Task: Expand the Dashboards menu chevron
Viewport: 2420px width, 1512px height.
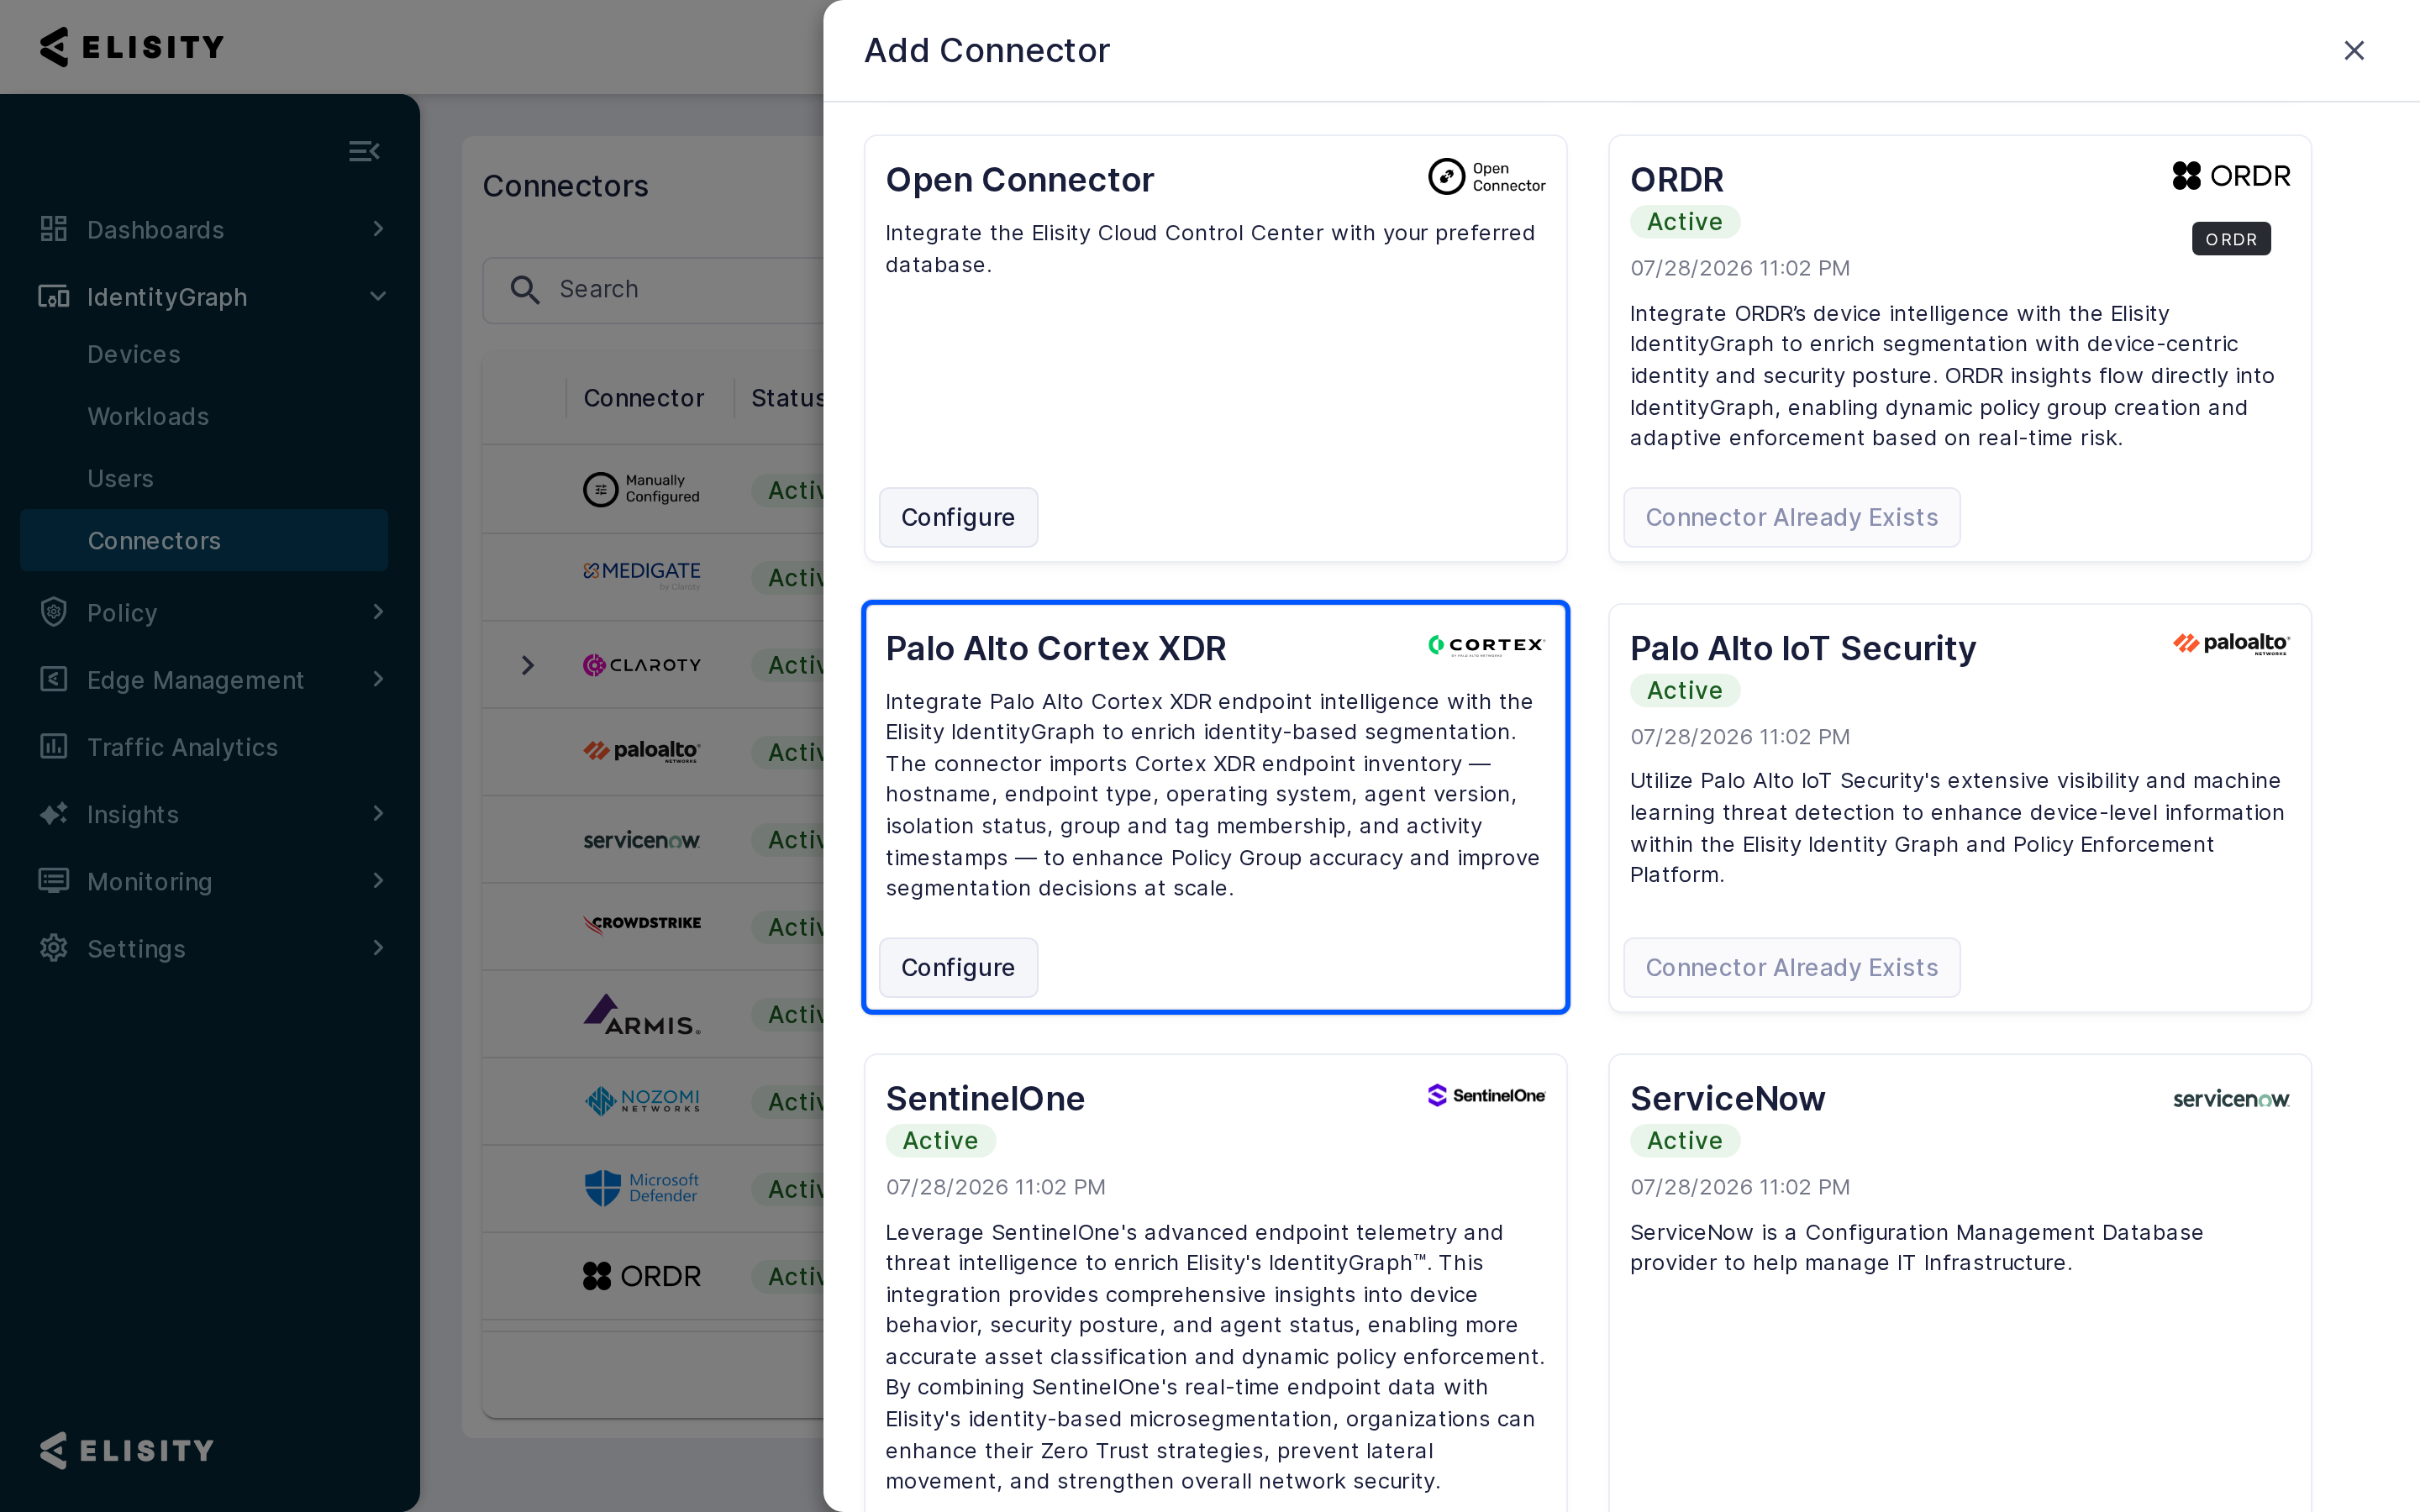Action: pos(378,229)
